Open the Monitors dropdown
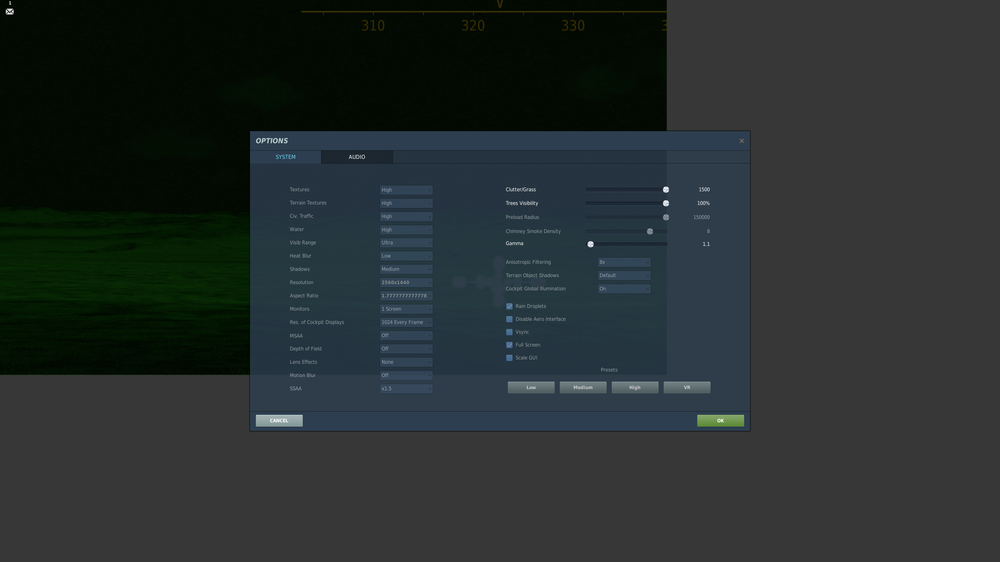Screen dimensions: 1000x562 [406, 309]
